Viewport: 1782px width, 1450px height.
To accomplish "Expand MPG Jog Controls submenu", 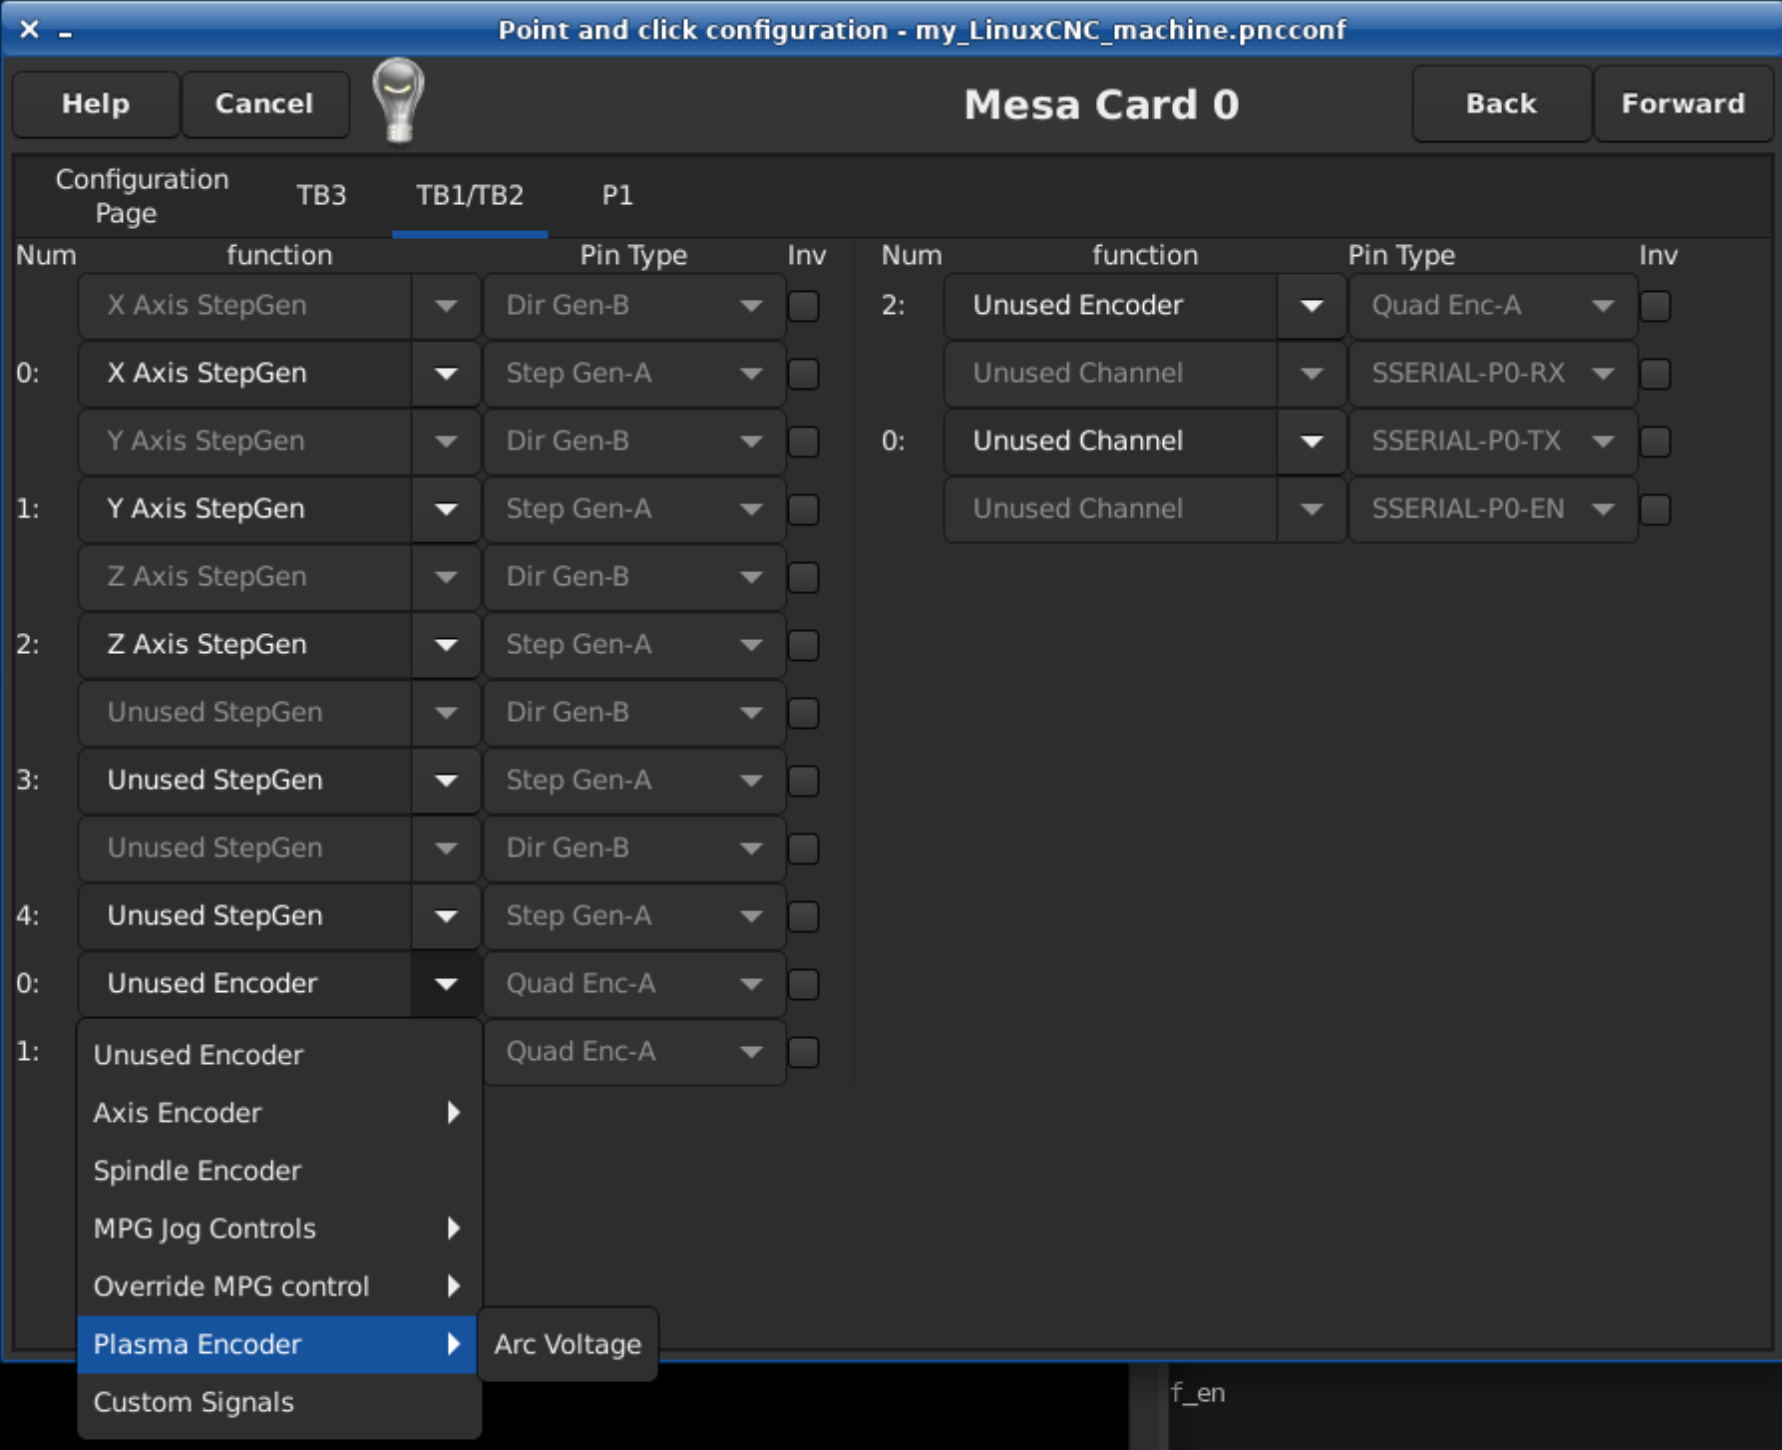I will pos(279,1229).
